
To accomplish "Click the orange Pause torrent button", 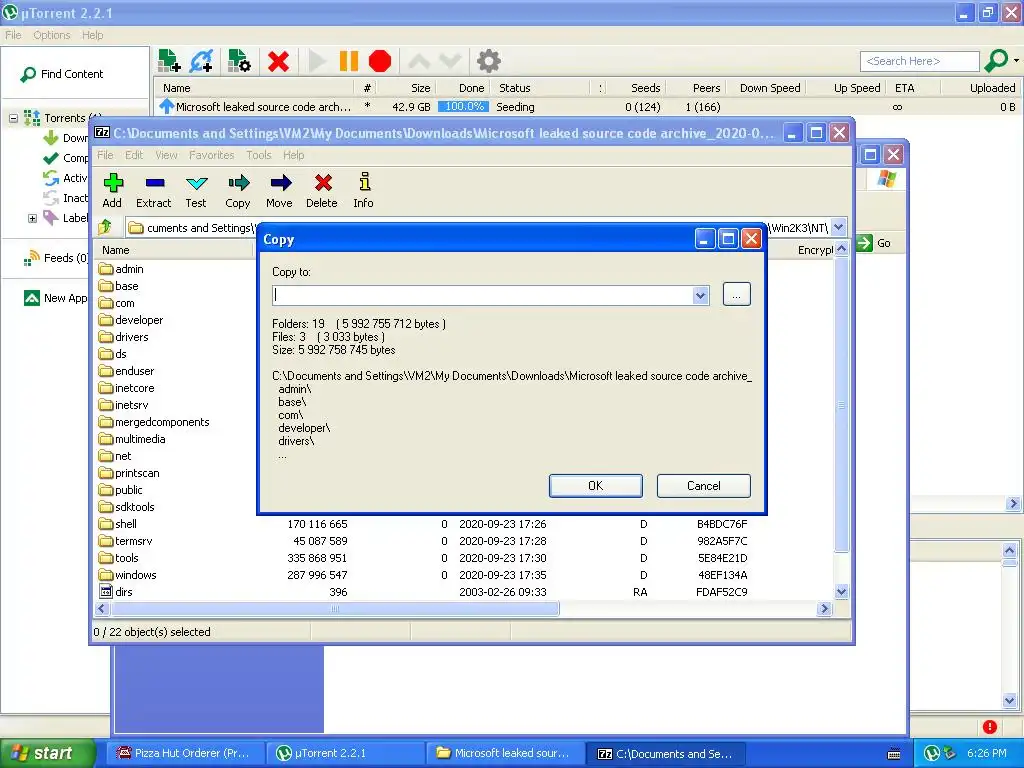I will tap(349, 61).
